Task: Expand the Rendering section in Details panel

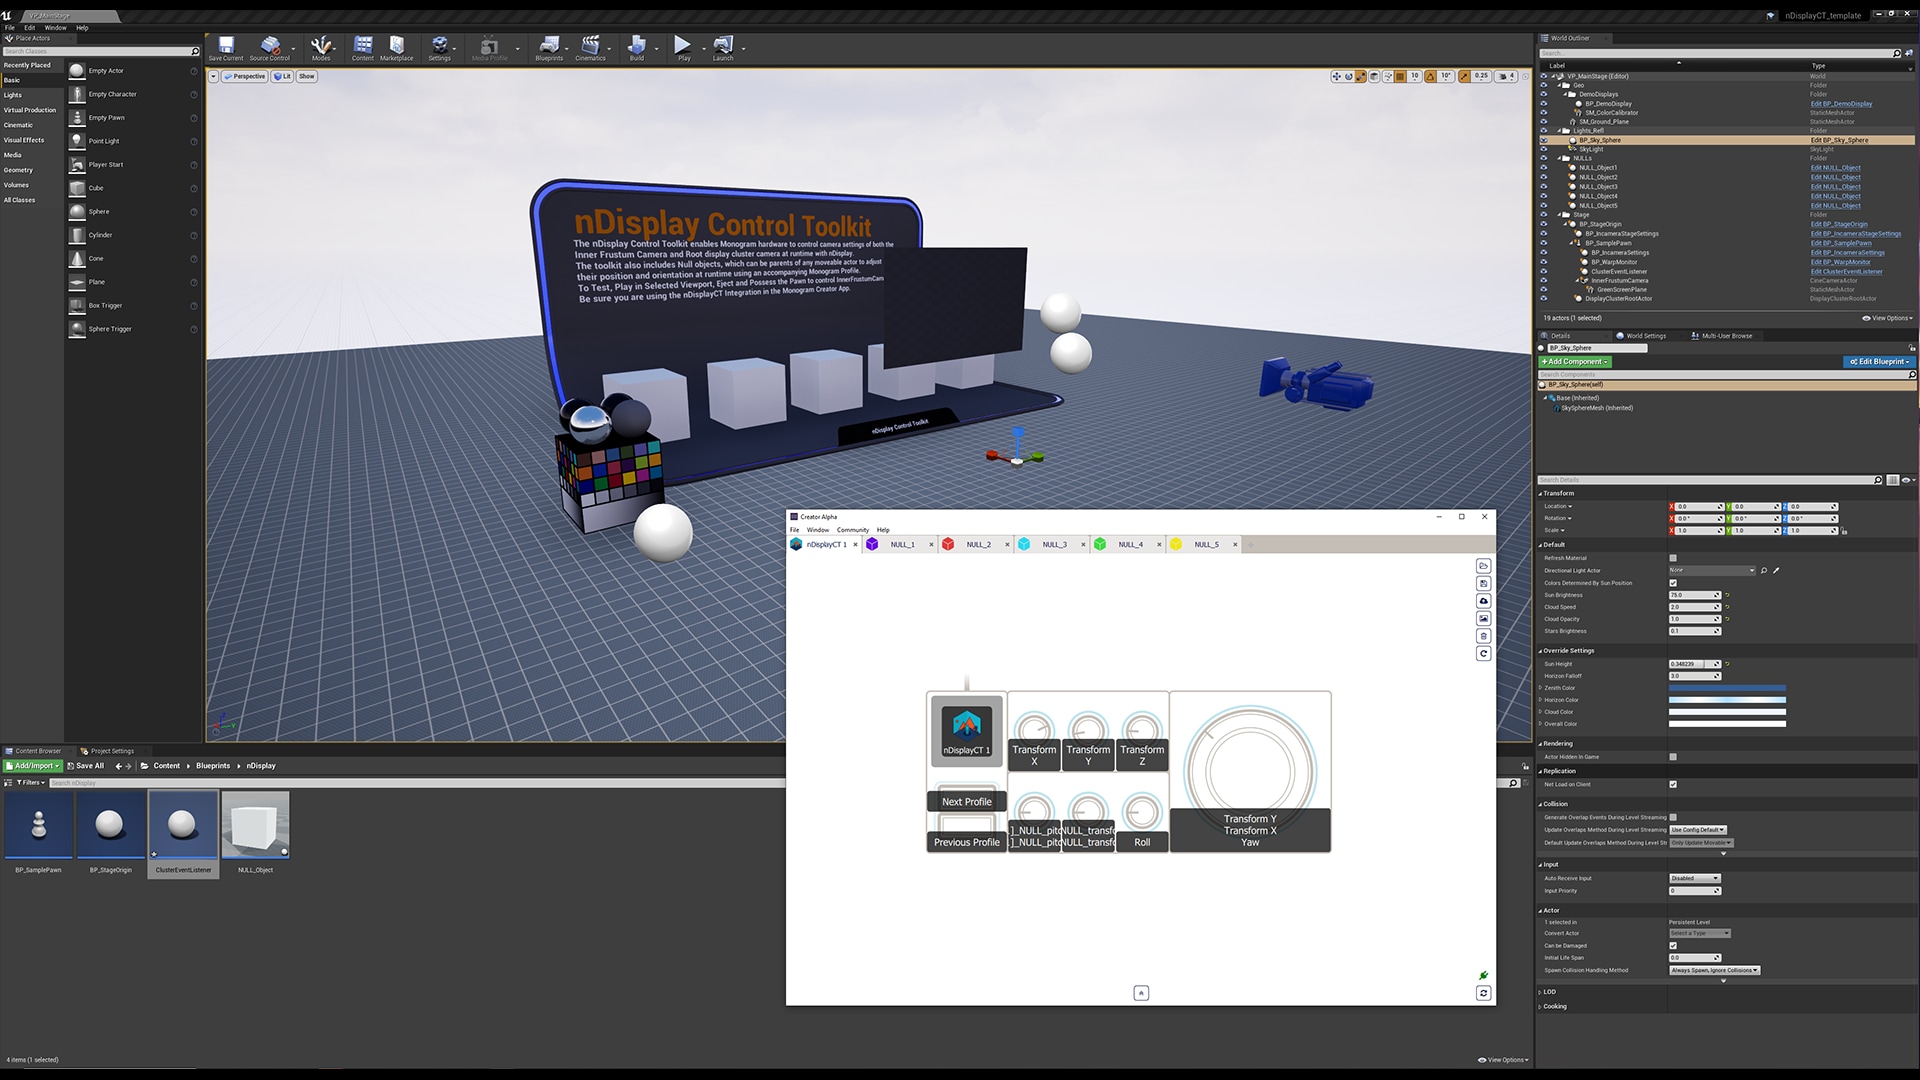Action: pos(1543,744)
